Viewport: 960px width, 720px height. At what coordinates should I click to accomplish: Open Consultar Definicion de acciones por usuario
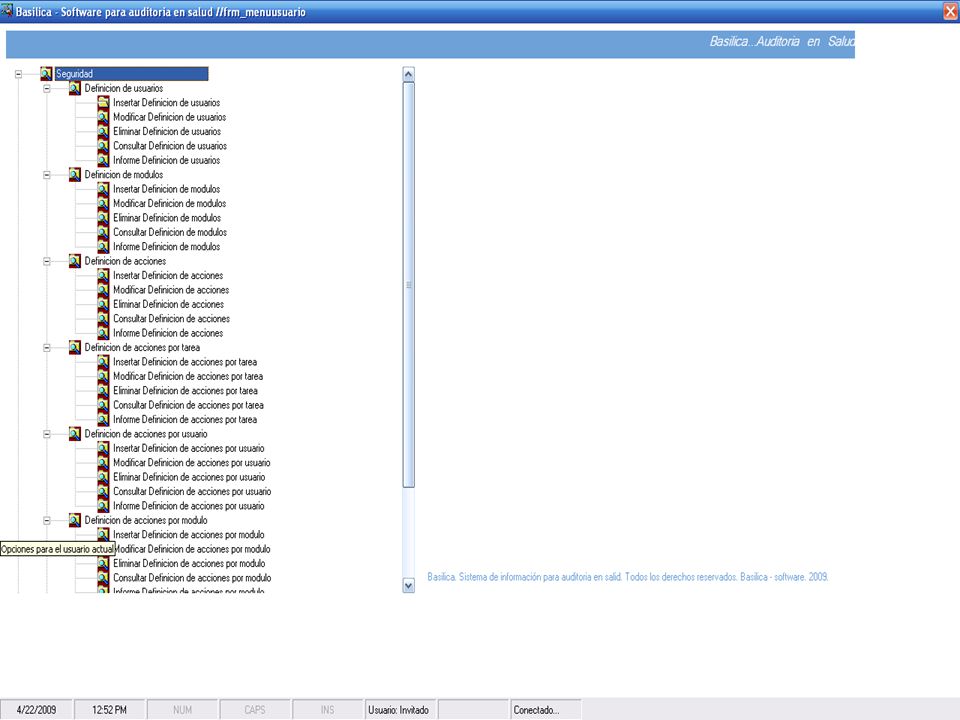point(192,492)
